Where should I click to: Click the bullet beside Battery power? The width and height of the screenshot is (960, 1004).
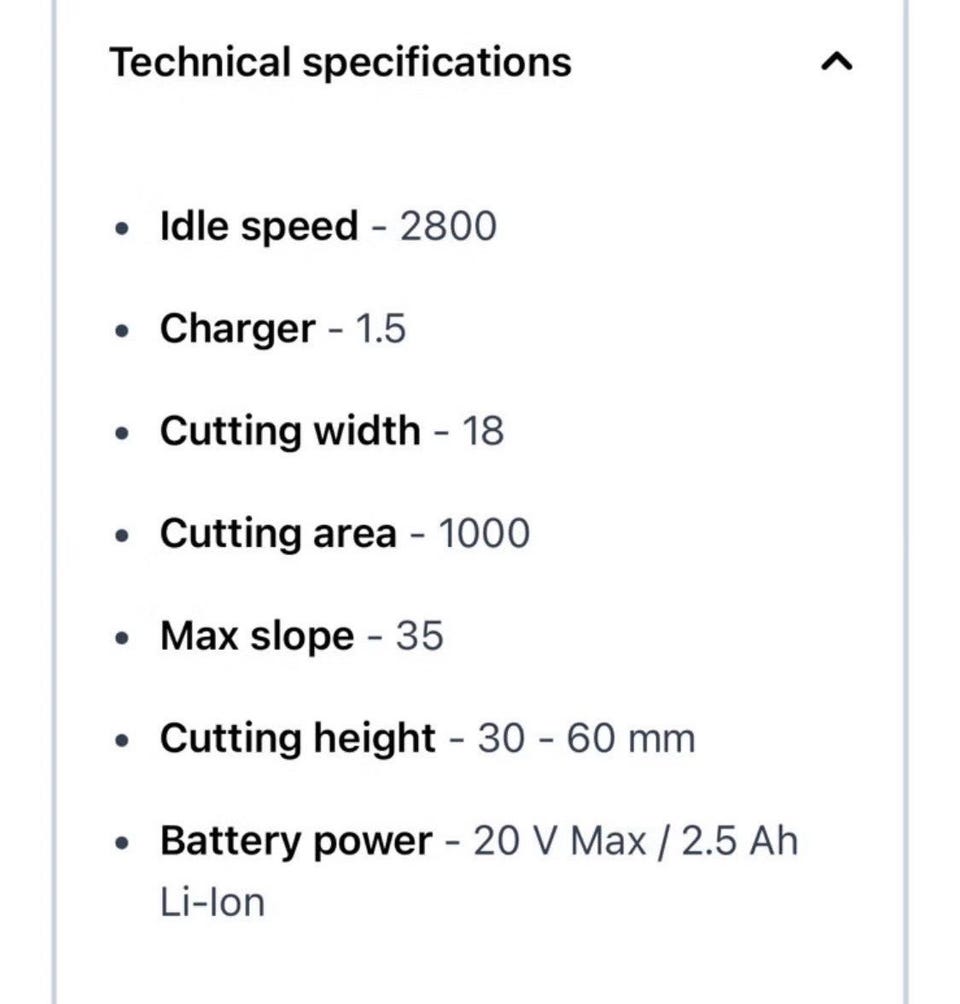pyautogui.click(x=122, y=843)
